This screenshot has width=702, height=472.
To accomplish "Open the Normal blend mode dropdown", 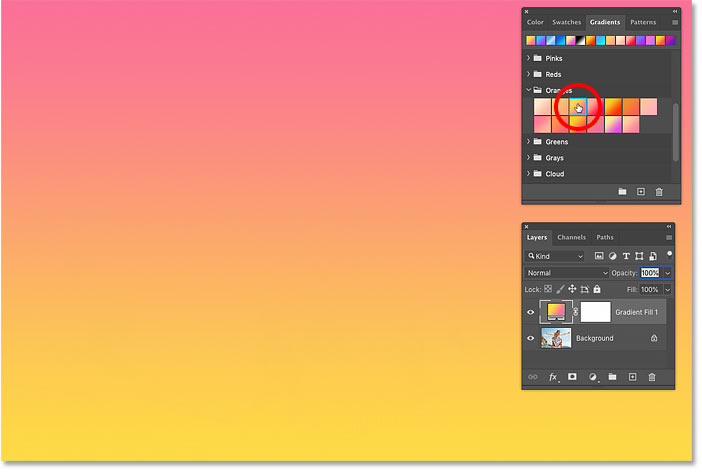I will point(567,273).
